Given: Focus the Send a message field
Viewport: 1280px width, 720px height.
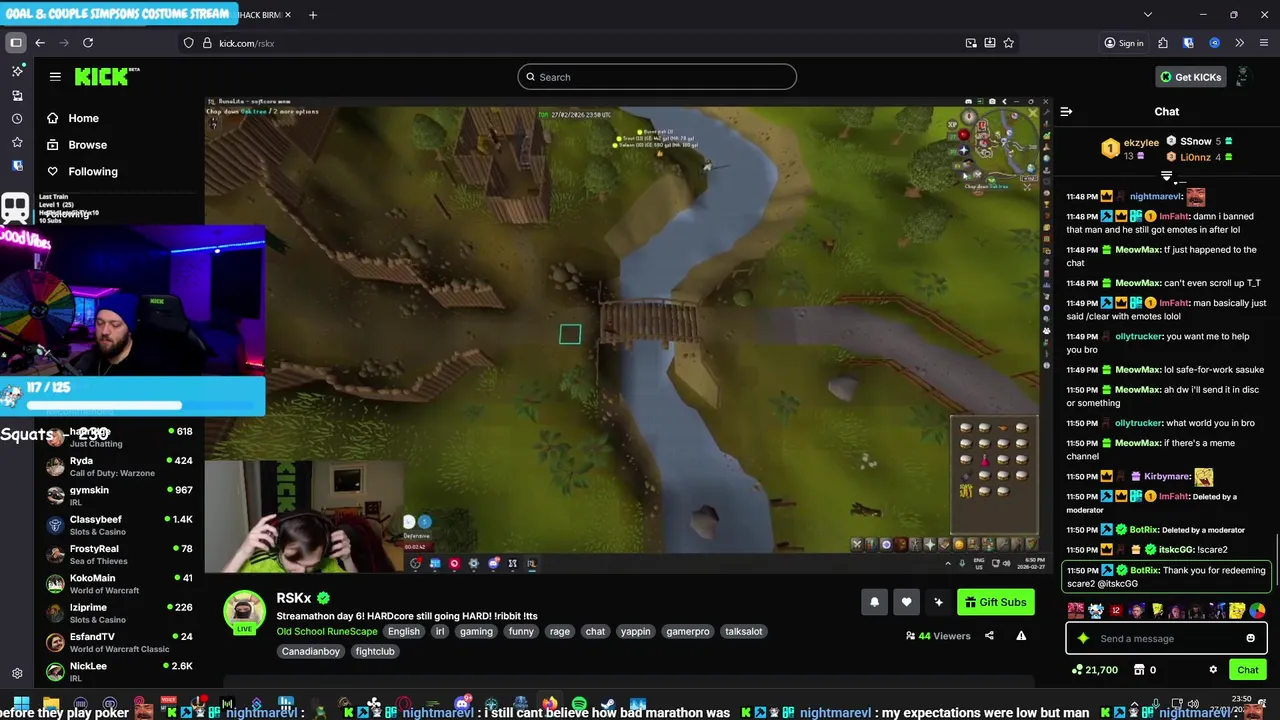Looking at the screenshot, I should coord(1166,638).
